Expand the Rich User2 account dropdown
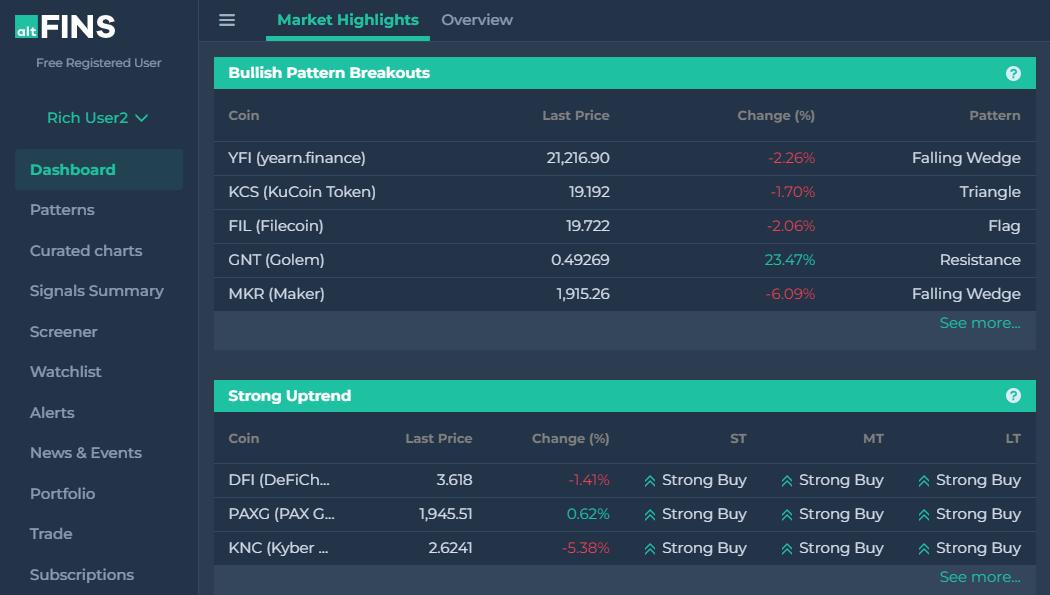Viewport: 1050px width, 595px height. click(98, 118)
